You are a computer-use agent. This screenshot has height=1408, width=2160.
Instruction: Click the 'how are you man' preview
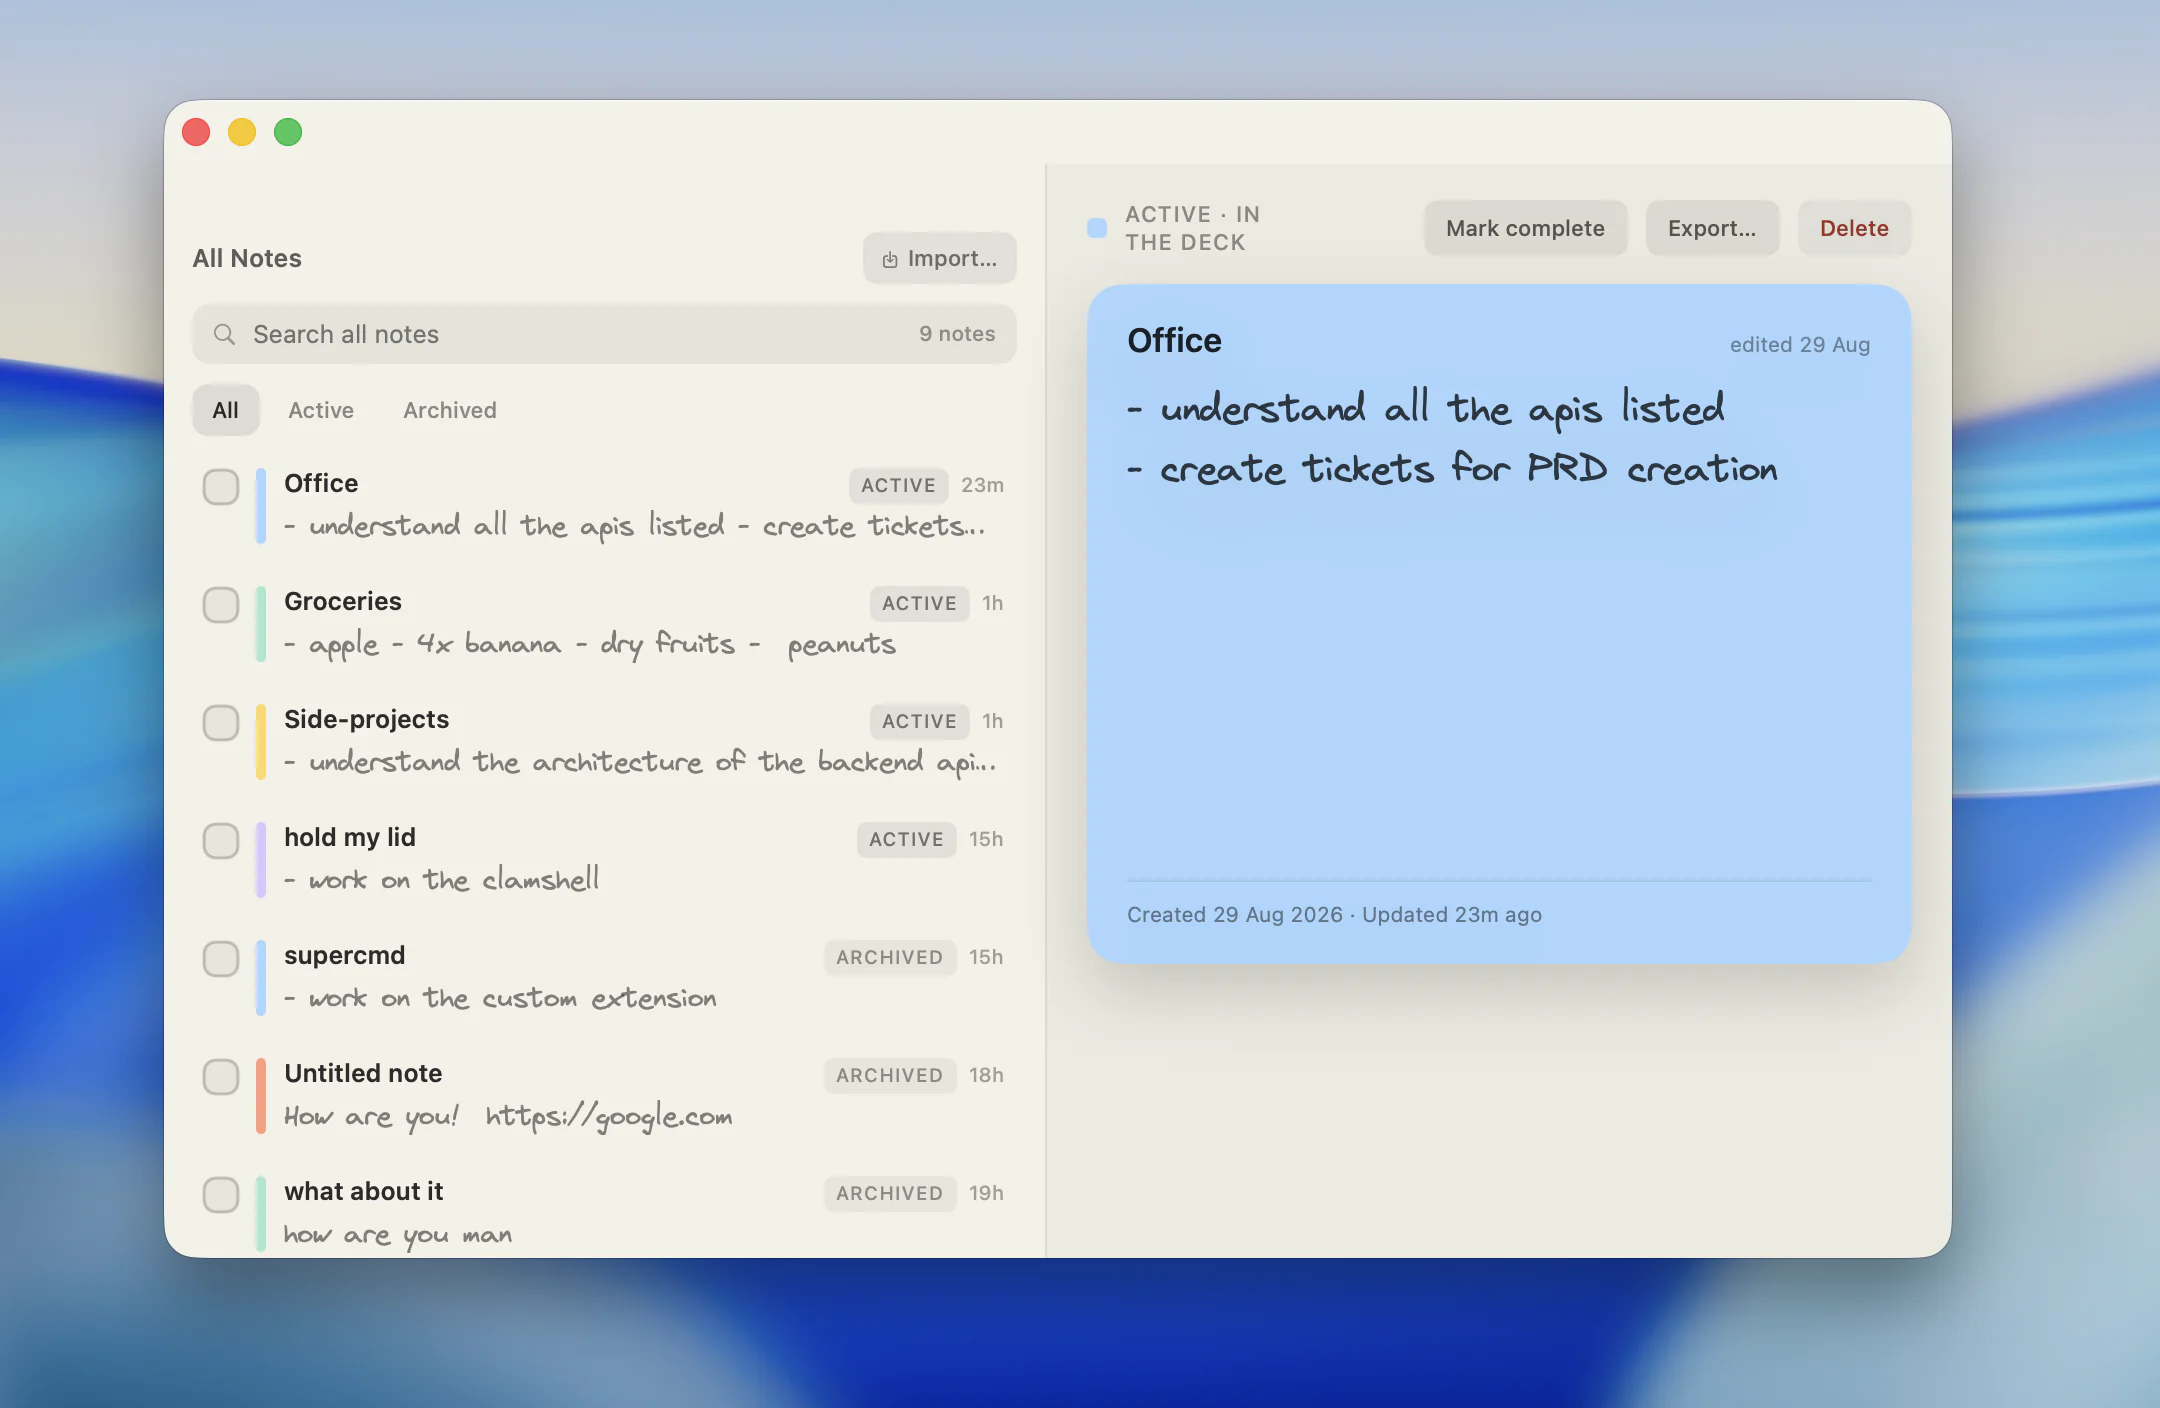(397, 1236)
